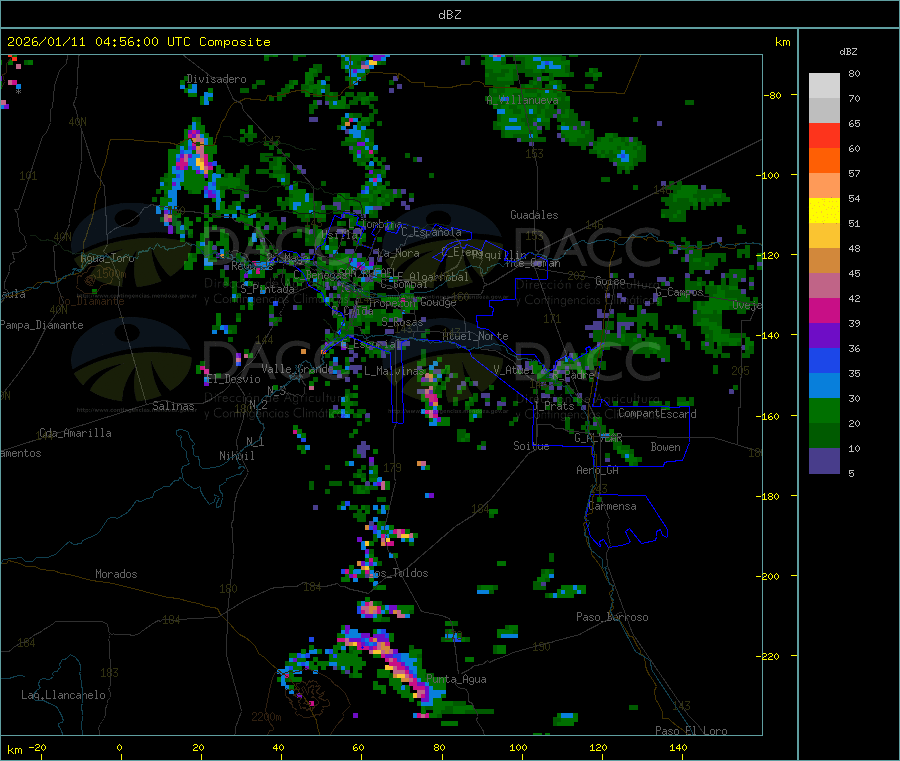Click the dark green 10-20 dBZ legend swatch
This screenshot has height=761, width=900.
824,436
